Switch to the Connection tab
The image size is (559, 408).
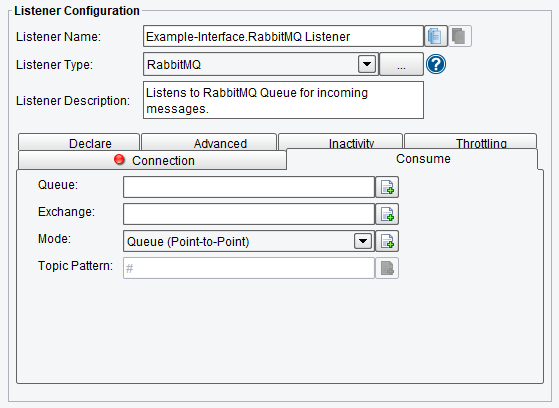click(152, 160)
